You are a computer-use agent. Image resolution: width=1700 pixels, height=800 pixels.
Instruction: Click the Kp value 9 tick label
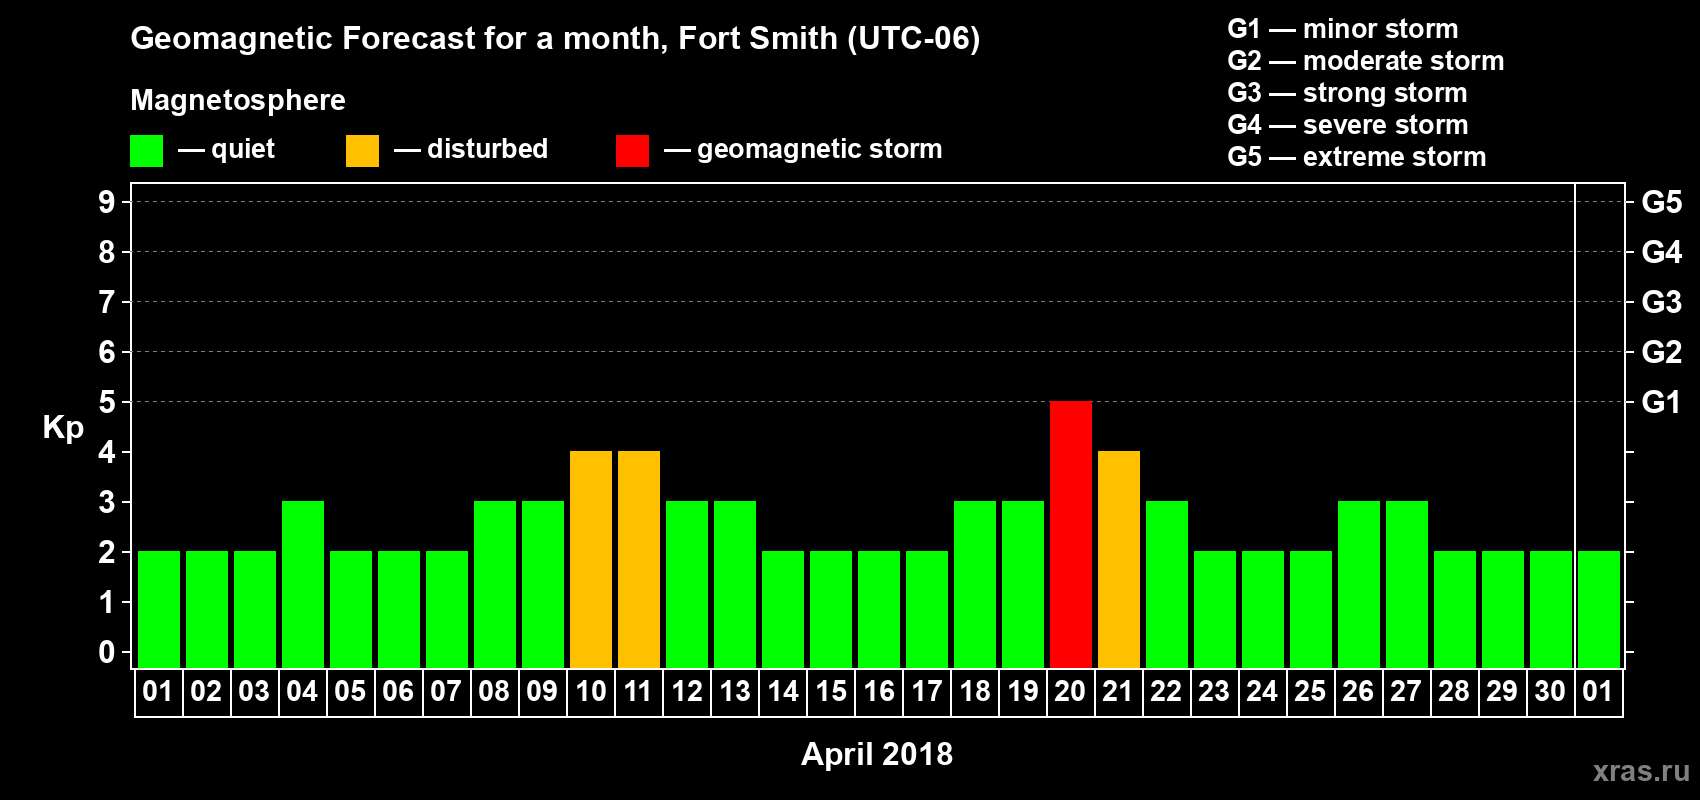107,202
